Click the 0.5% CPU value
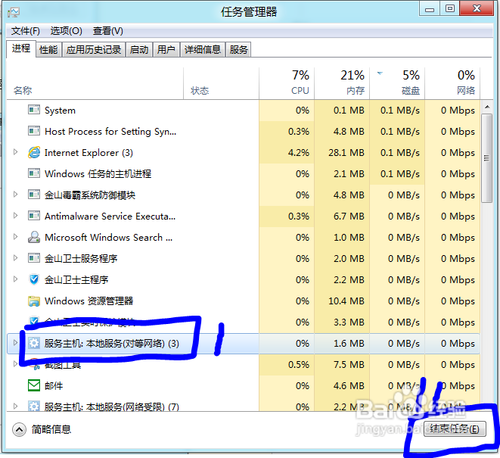This screenshot has width=500, height=458. pyautogui.click(x=298, y=365)
